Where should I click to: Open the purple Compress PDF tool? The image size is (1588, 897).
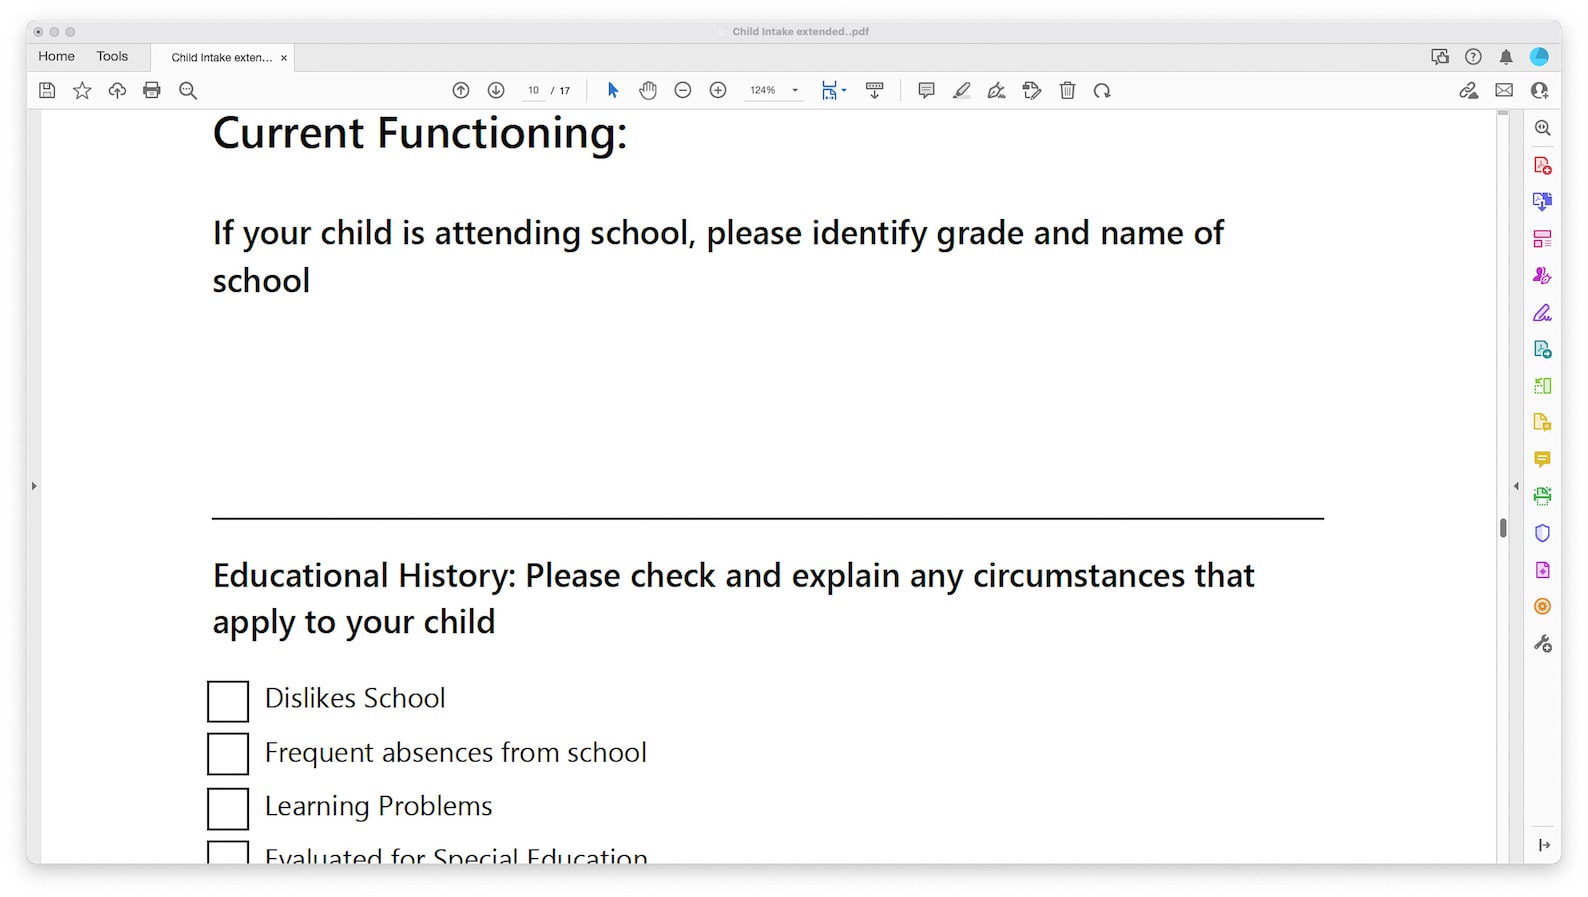click(x=1543, y=570)
